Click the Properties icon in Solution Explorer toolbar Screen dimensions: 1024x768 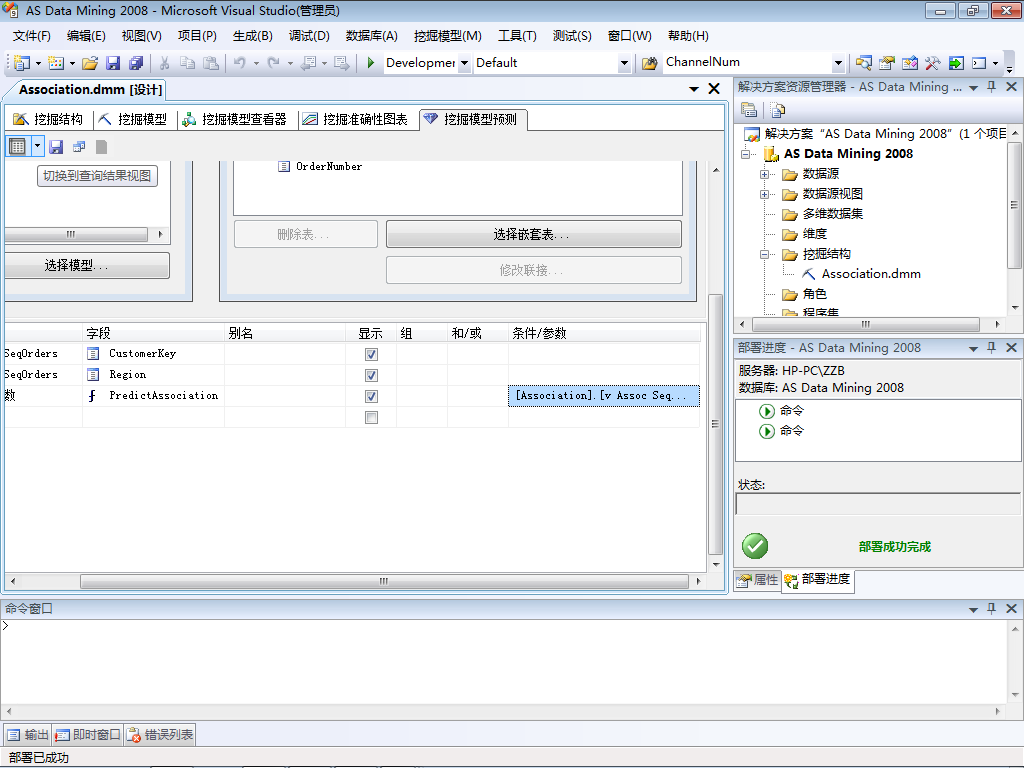[x=749, y=110]
